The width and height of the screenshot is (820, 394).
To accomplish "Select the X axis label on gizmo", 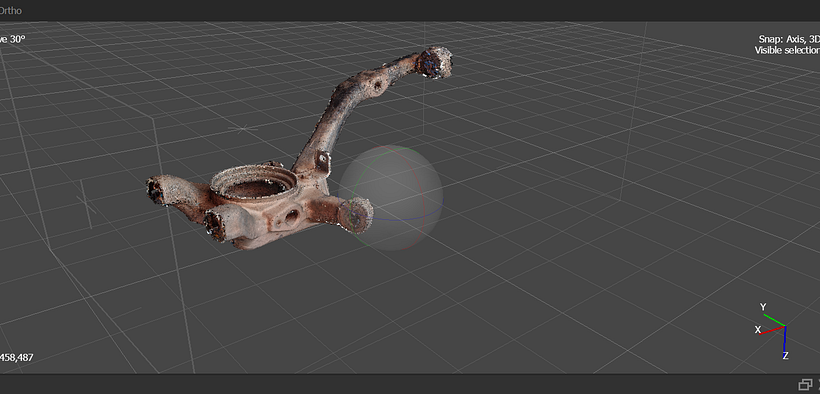I will tap(757, 330).
